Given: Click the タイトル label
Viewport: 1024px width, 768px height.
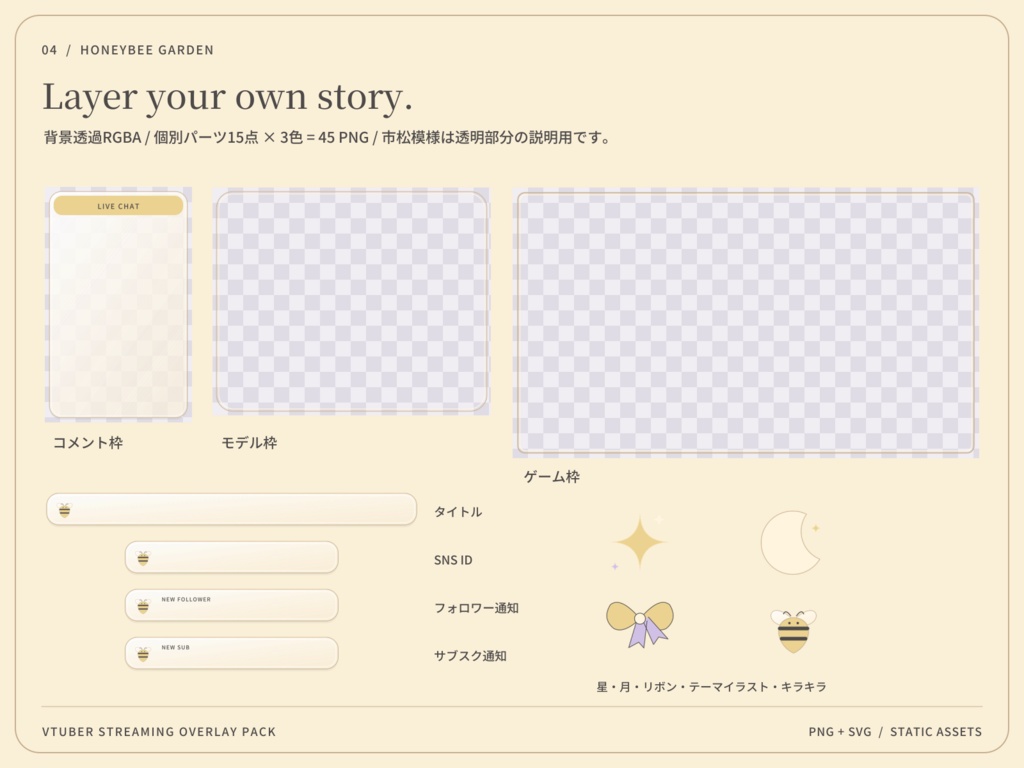Looking at the screenshot, I should coord(458,512).
